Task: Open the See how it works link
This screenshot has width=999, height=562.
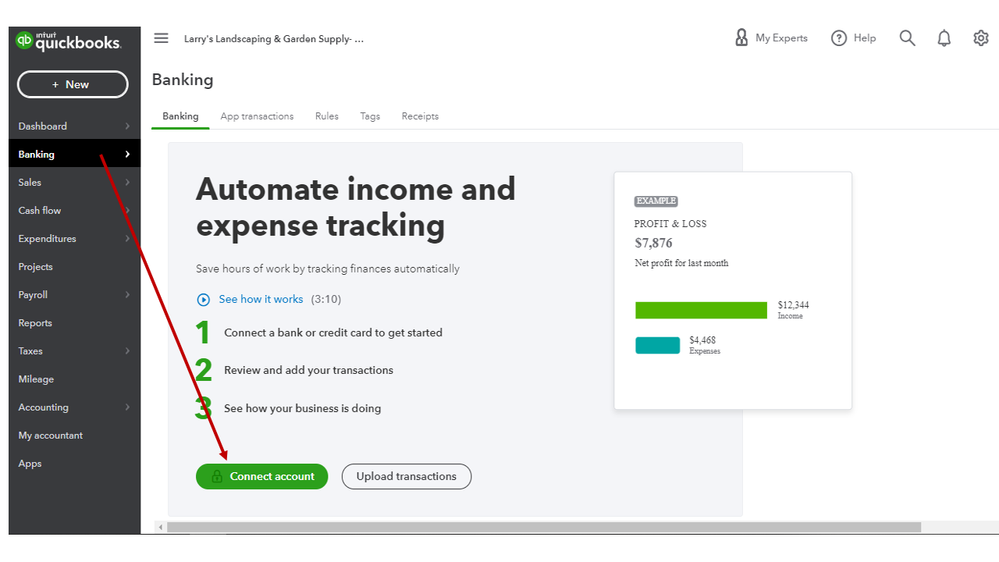Action: coord(261,299)
